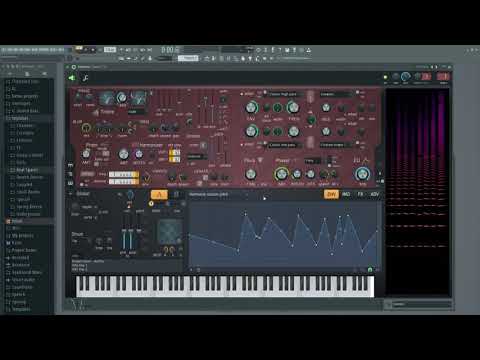The width and height of the screenshot is (480, 360).
Task: Open the Classic resonance type dropdown of filter 1
Action: pyautogui.click(x=336, y=94)
